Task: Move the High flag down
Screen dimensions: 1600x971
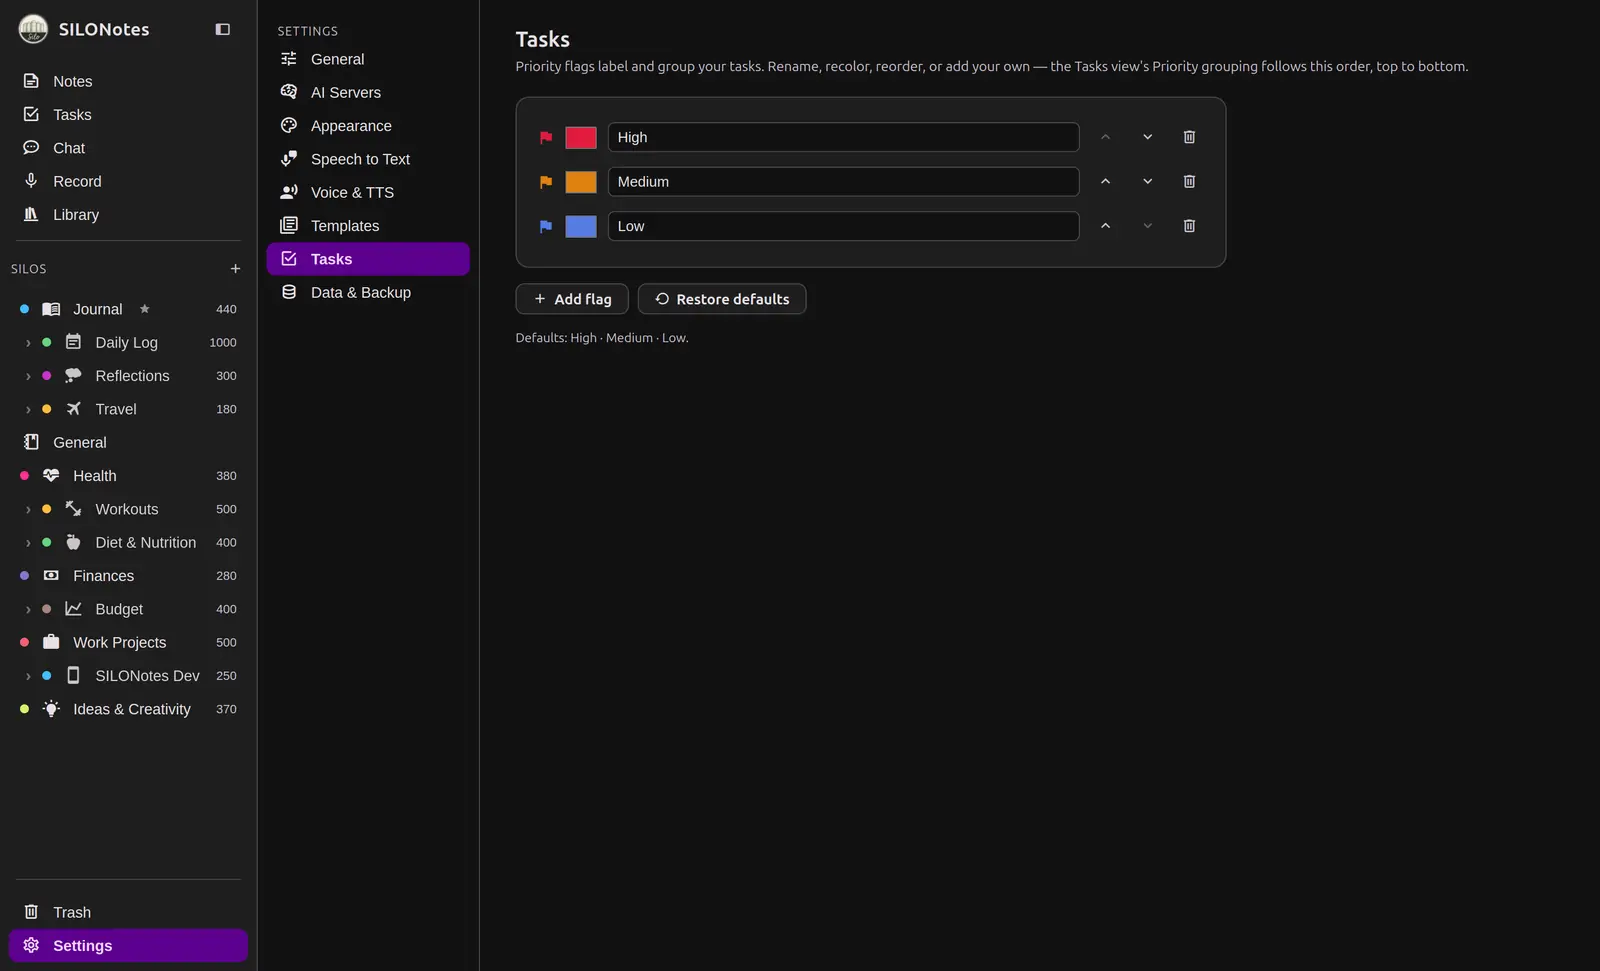Action: [1147, 137]
